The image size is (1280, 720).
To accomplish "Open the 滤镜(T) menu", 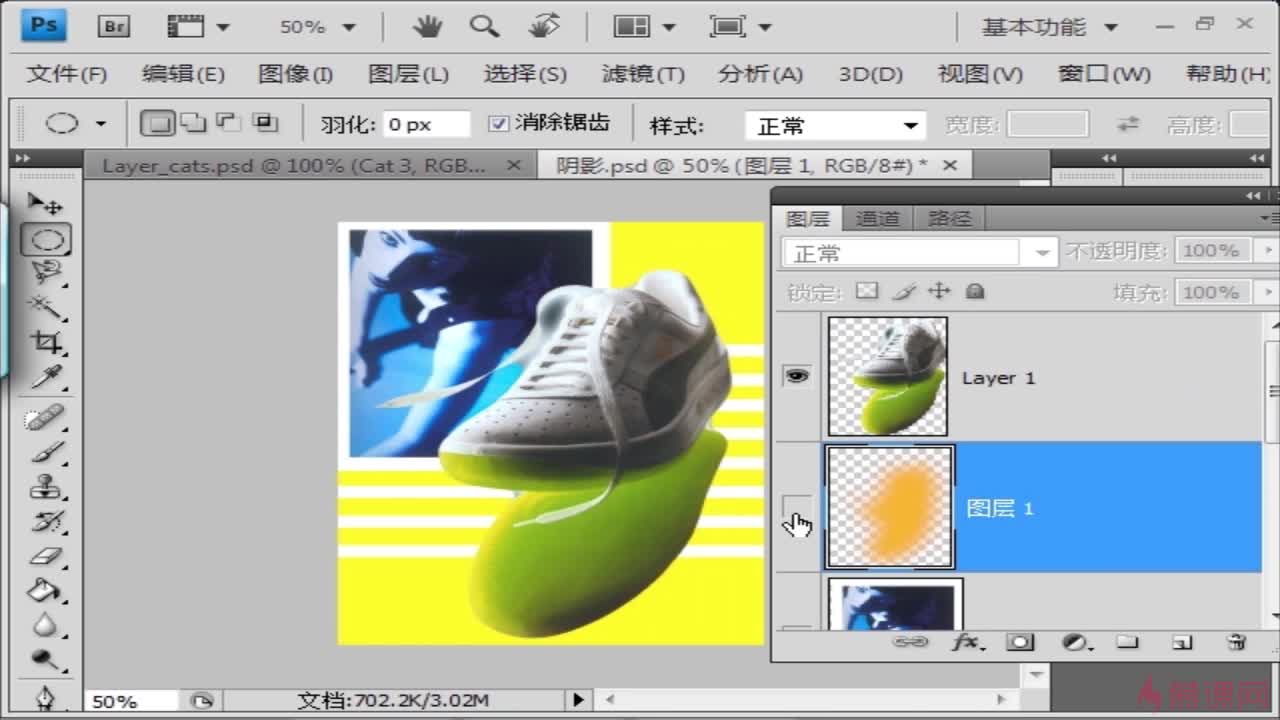I will pyautogui.click(x=643, y=74).
